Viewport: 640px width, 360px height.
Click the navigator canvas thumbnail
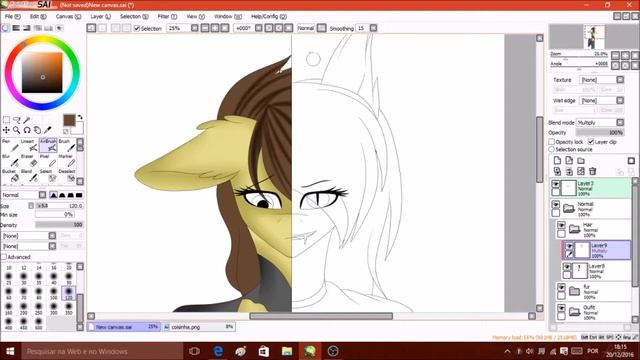(x=594, y=37)
